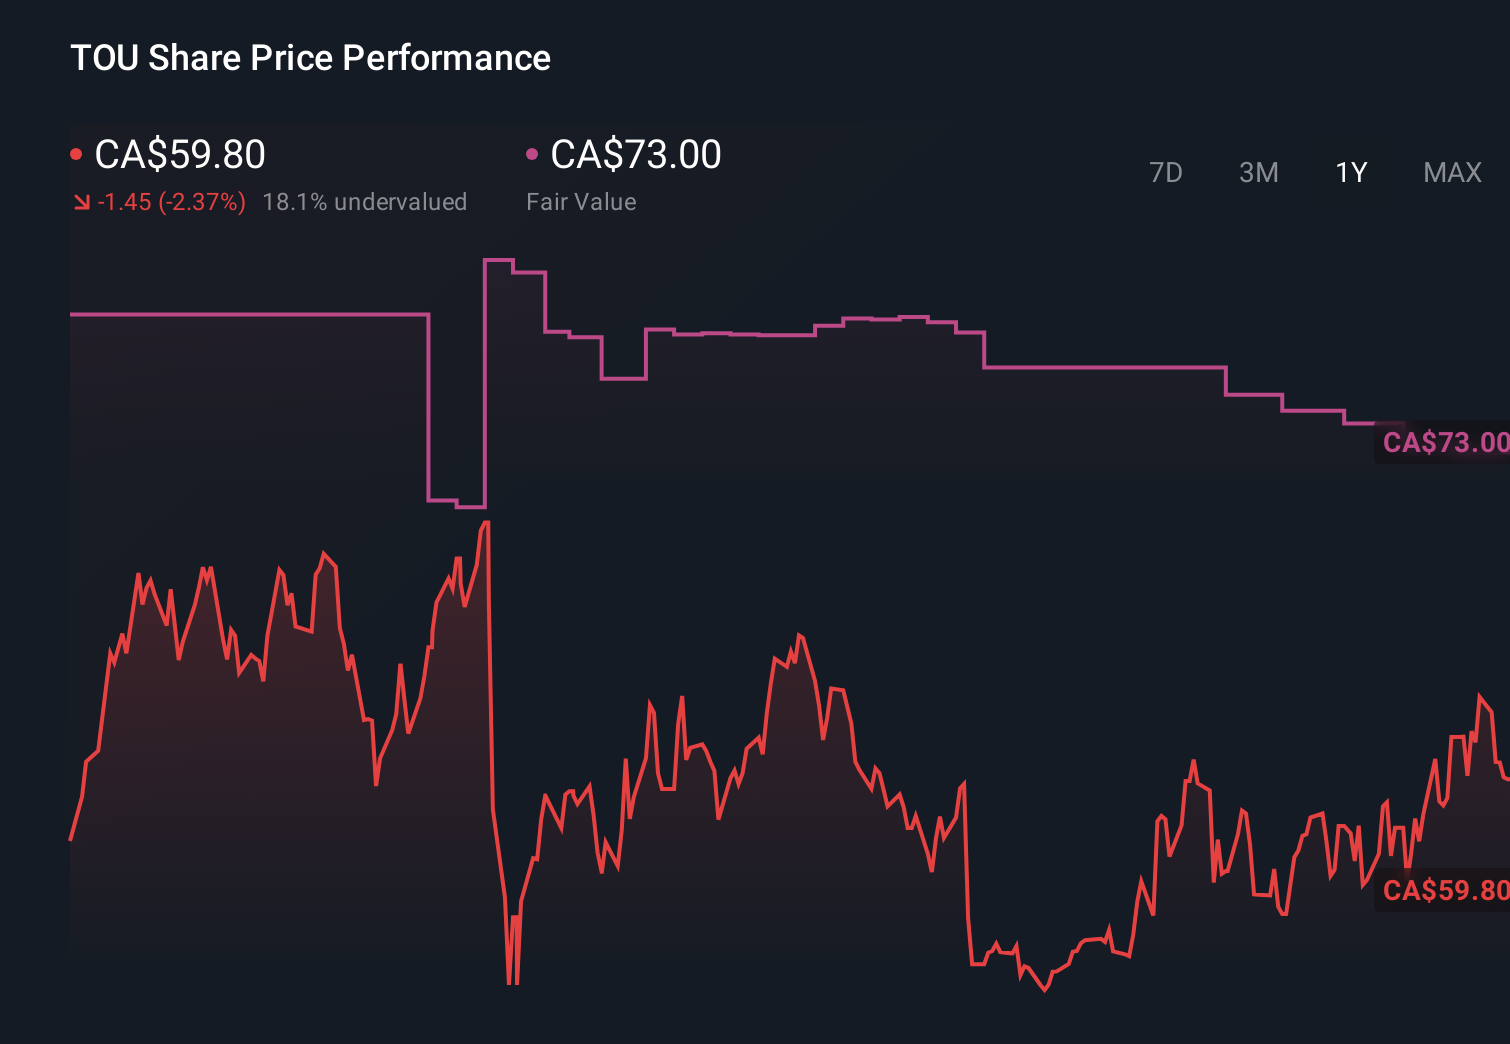Click the downward red arrow change indicator

[x=81, y=201]
